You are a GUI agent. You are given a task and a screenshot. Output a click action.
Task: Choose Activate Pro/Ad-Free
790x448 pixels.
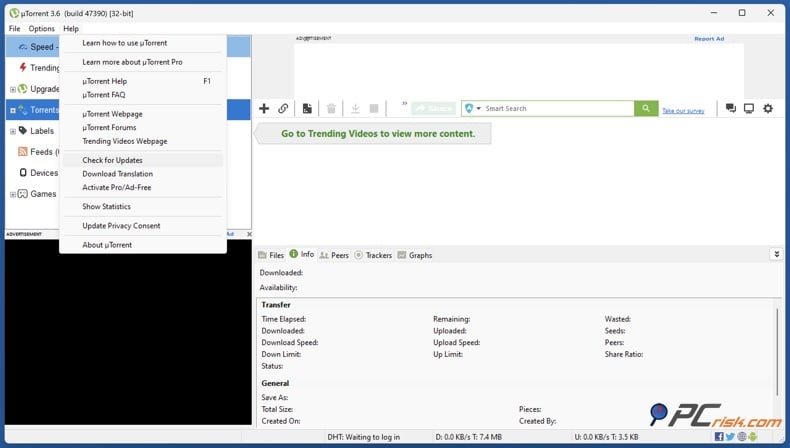tap(143, 187)
